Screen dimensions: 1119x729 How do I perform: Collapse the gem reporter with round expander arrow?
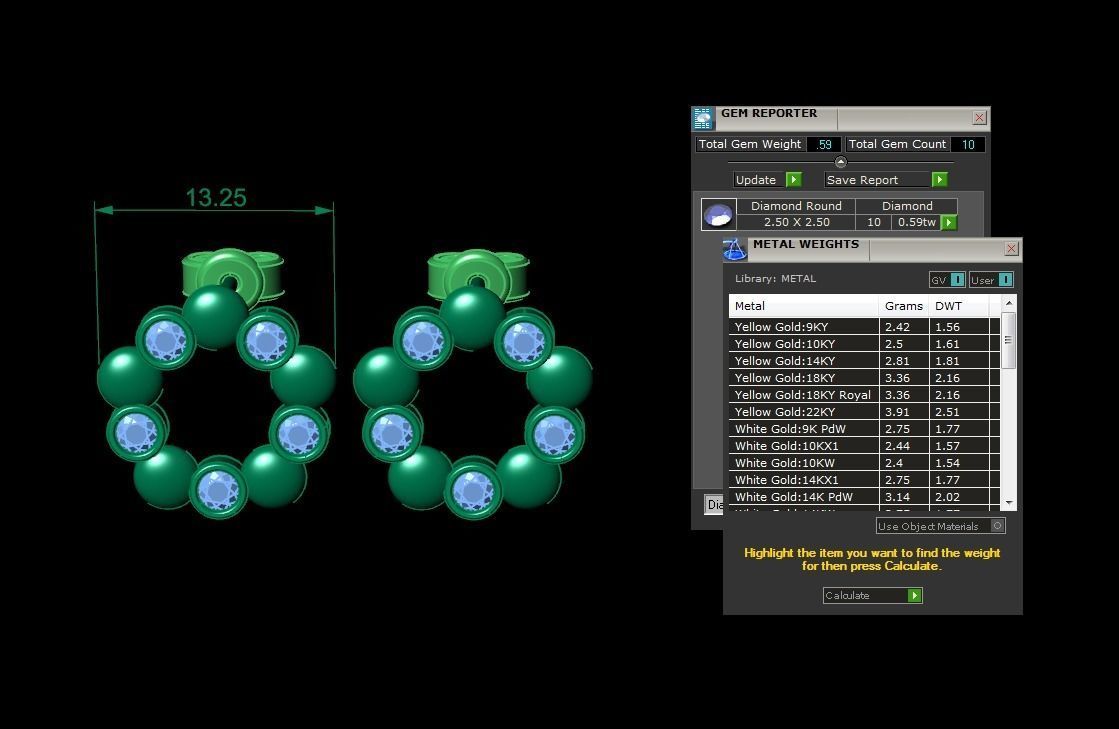[841, 162]
